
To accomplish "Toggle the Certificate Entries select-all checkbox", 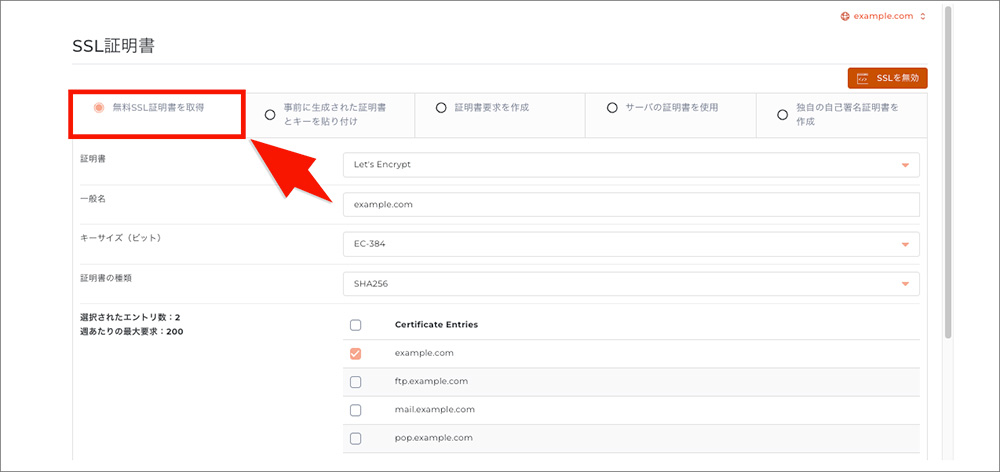I will point(356,325).
